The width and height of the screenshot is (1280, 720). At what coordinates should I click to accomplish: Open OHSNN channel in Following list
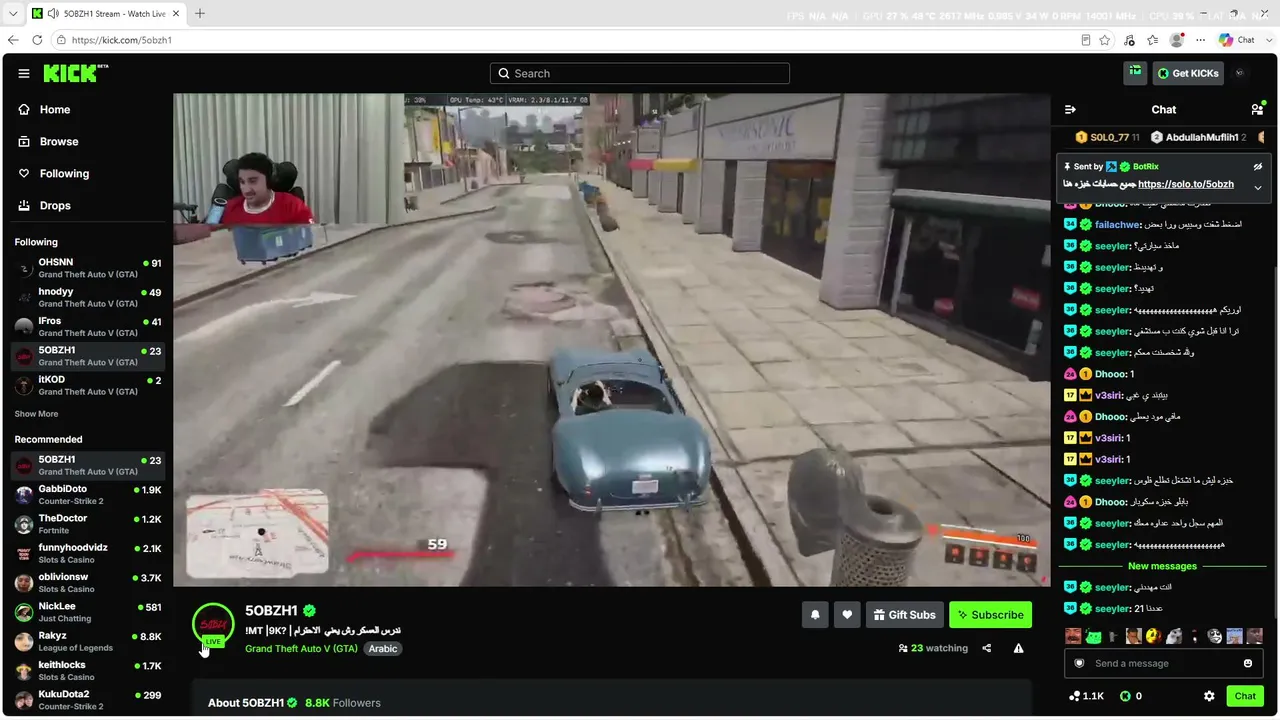point(88,268)
